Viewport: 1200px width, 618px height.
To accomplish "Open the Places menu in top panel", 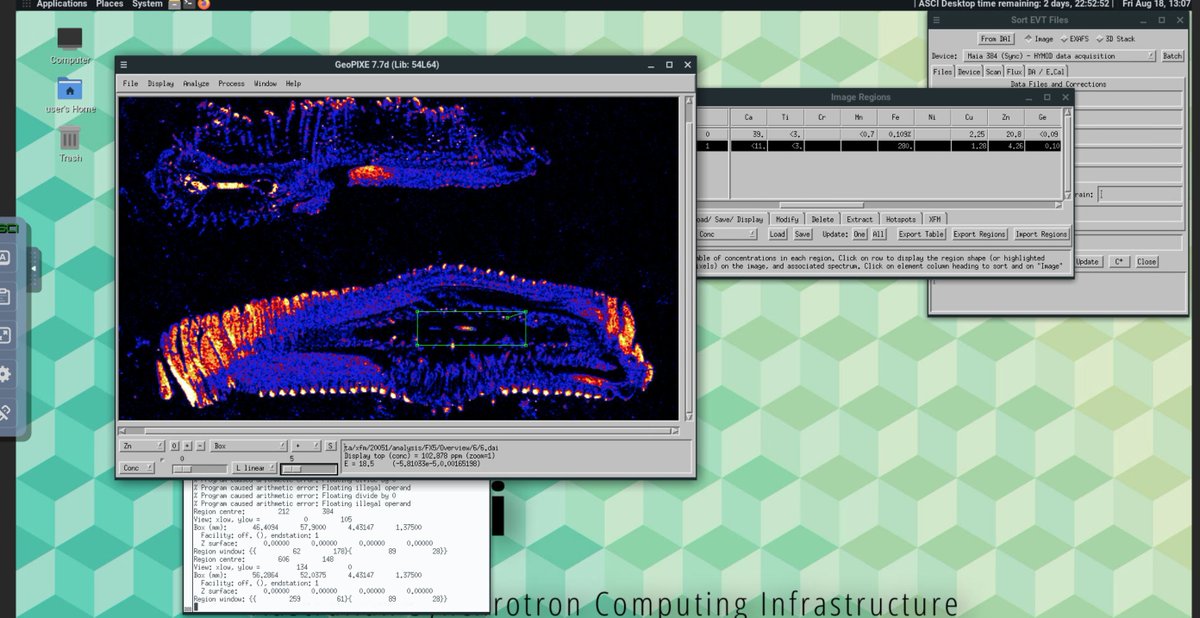I will 110,4.
